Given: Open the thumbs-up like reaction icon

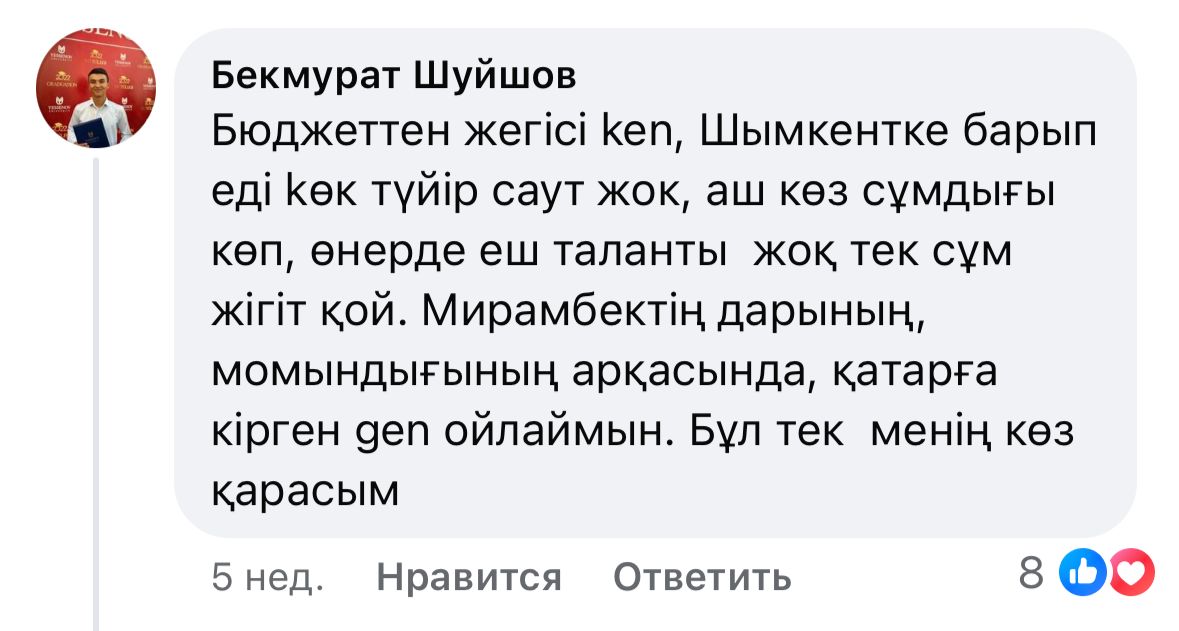Looking at the screenshot, I should (1082, 573).
